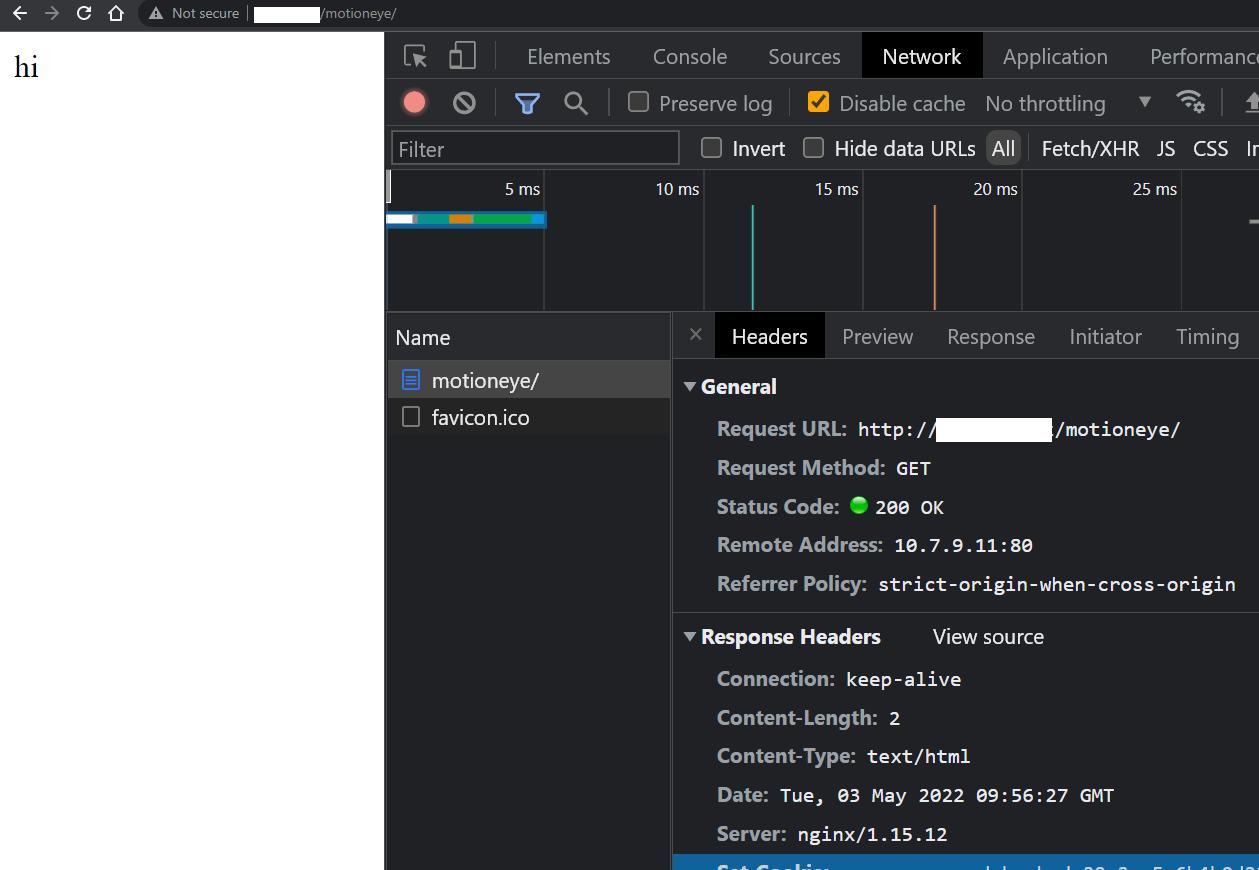This screenshot has width=1259, height=870.
Task: Select the favicon.ico request row
Action: click(528, 417)
